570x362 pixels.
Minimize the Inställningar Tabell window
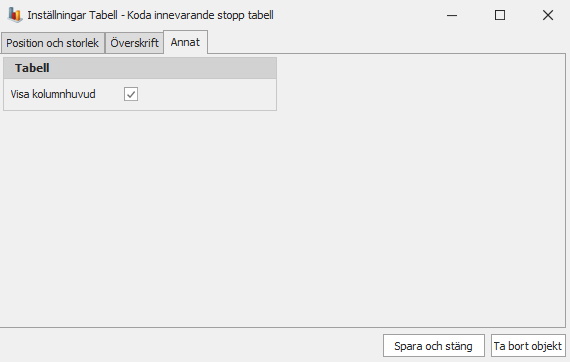452,15
